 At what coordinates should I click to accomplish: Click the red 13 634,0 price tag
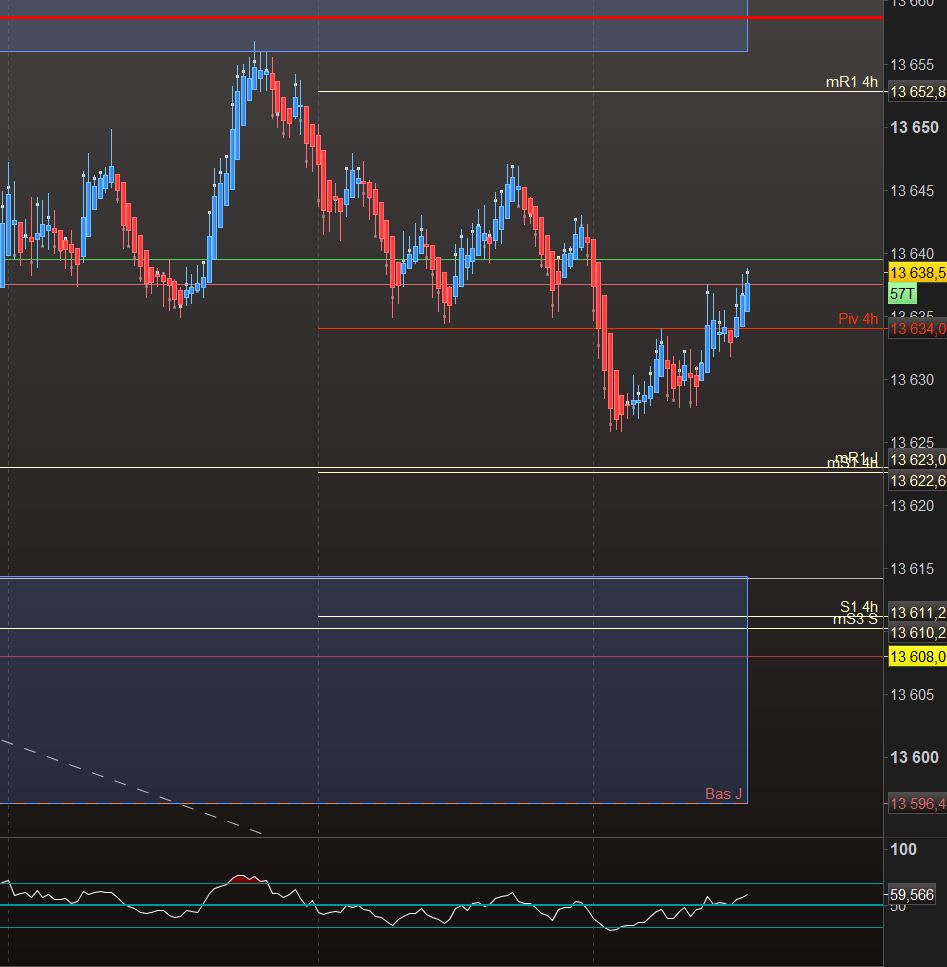[x=917, y=329]
